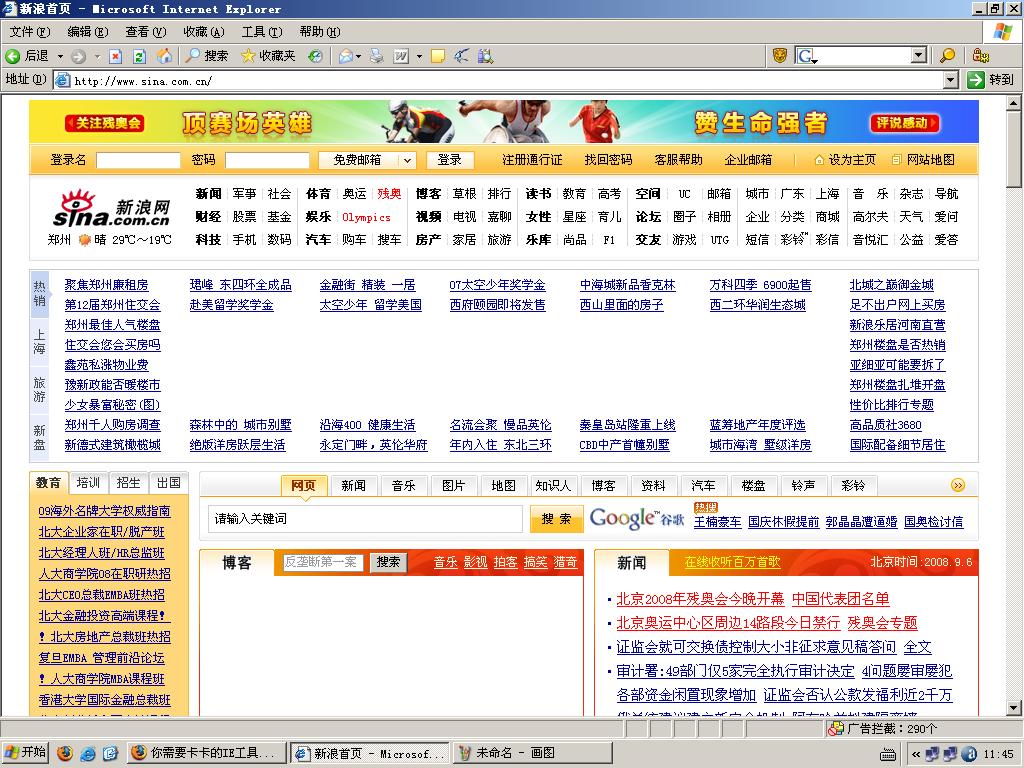Click the Back (后退) arrow button

pyautogui.click(x=27, y=56)
